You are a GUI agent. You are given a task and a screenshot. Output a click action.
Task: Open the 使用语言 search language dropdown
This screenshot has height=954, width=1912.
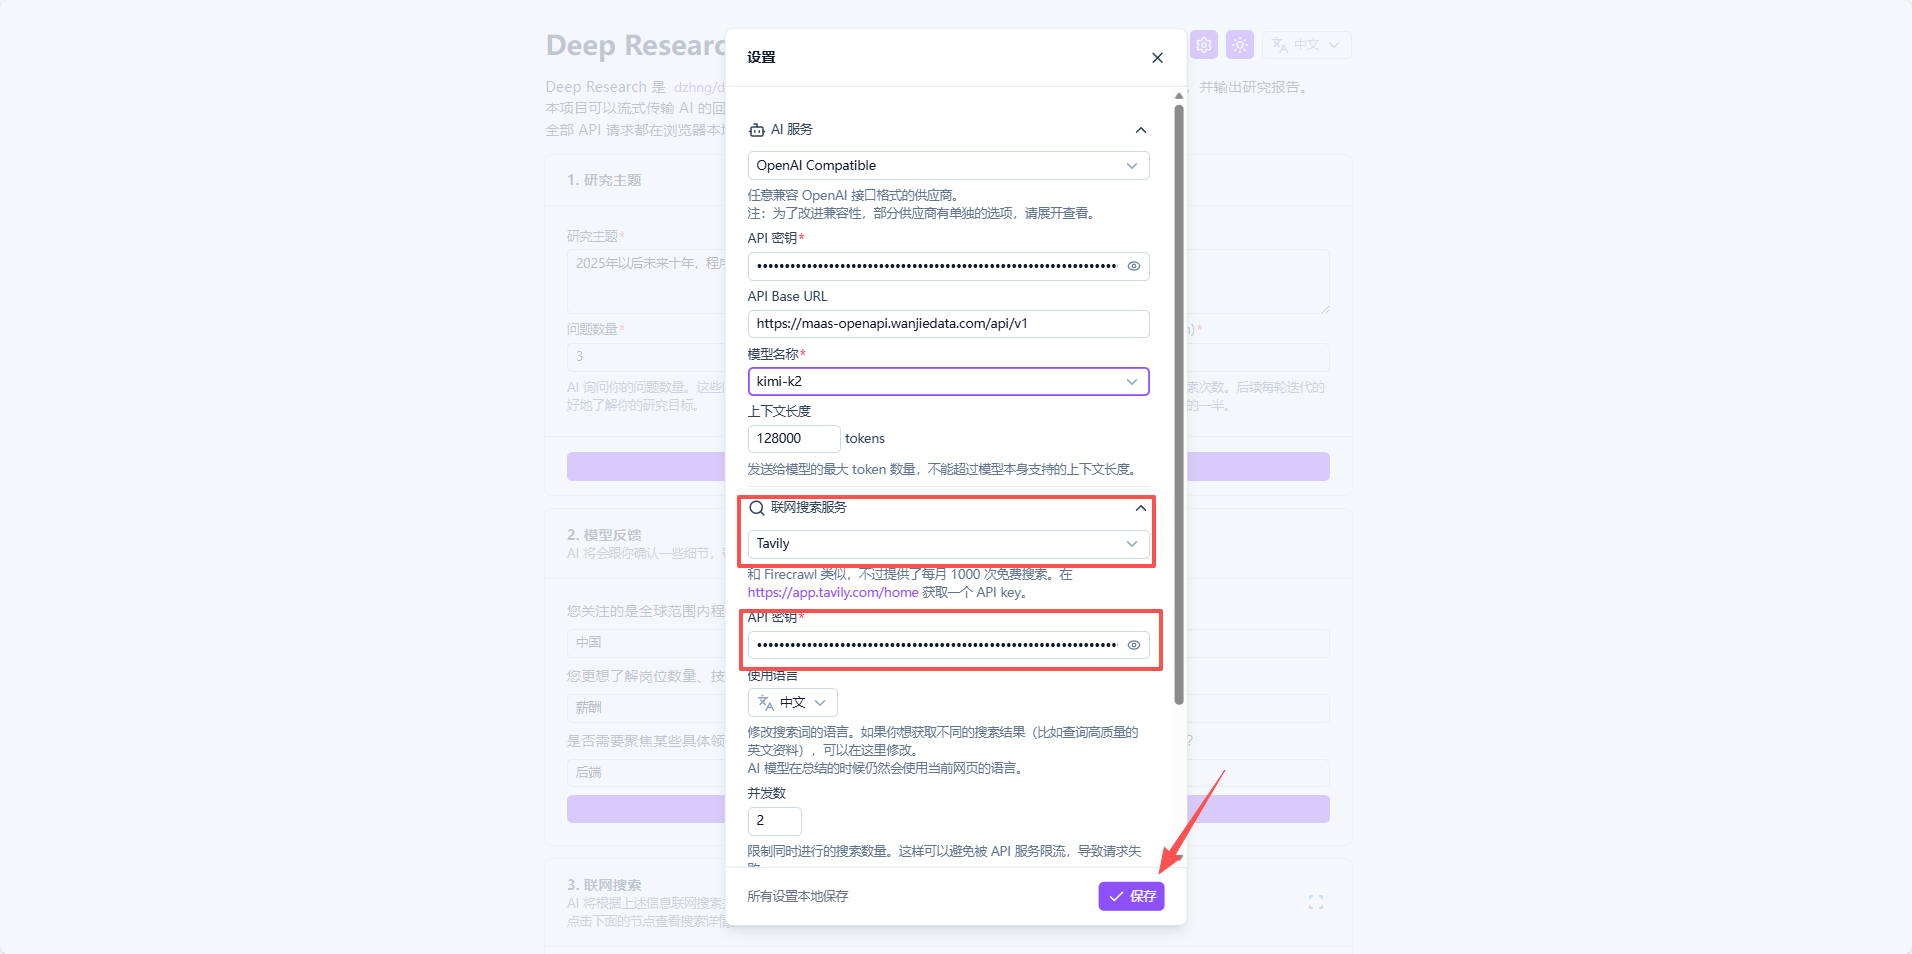click(792, 703)
